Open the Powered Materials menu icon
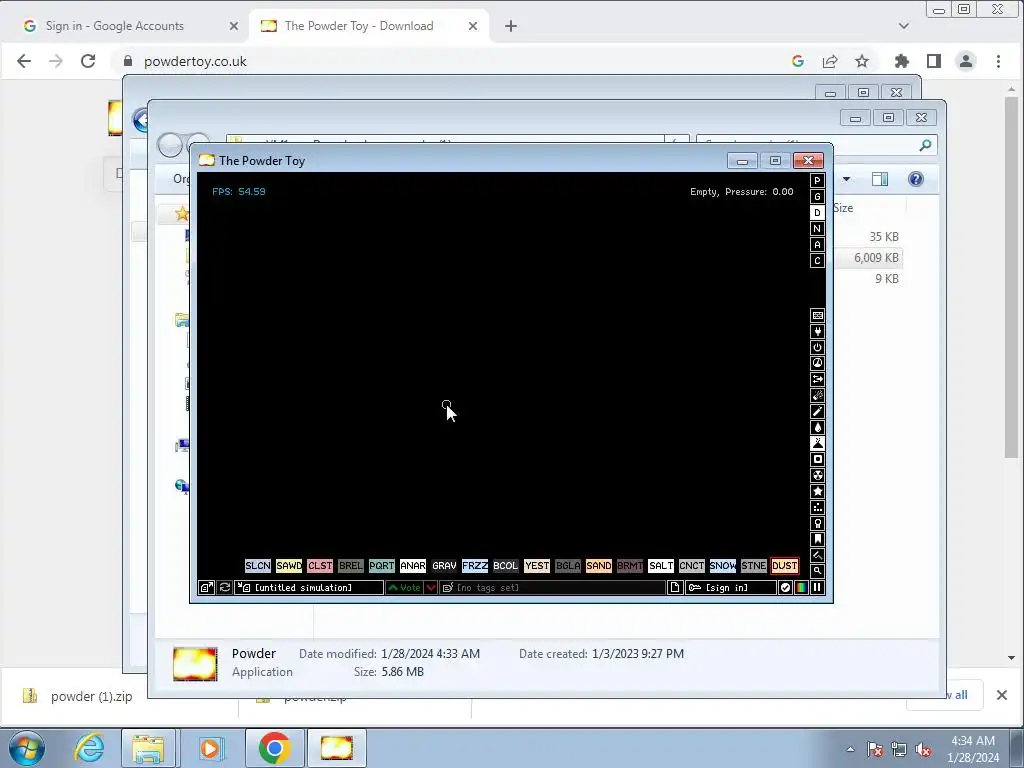The image size is (1024, 768). coord(817,347)
